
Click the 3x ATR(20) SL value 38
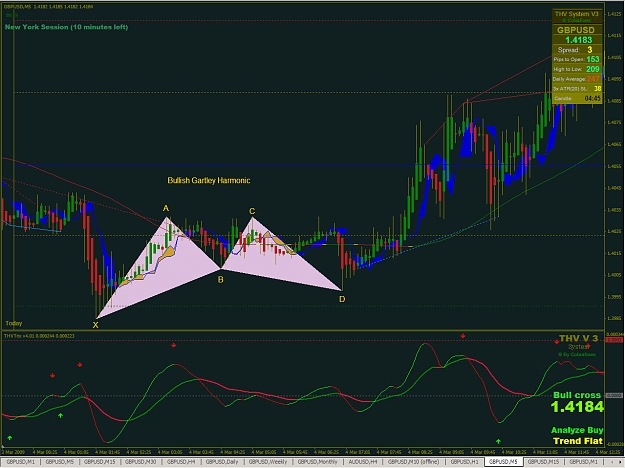(597, 88)
